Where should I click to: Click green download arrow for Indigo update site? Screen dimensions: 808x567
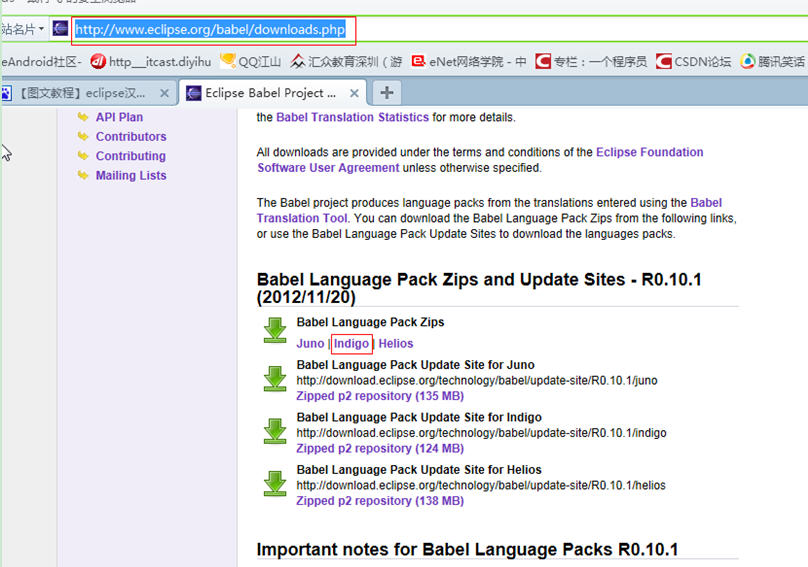pos(275,431)
